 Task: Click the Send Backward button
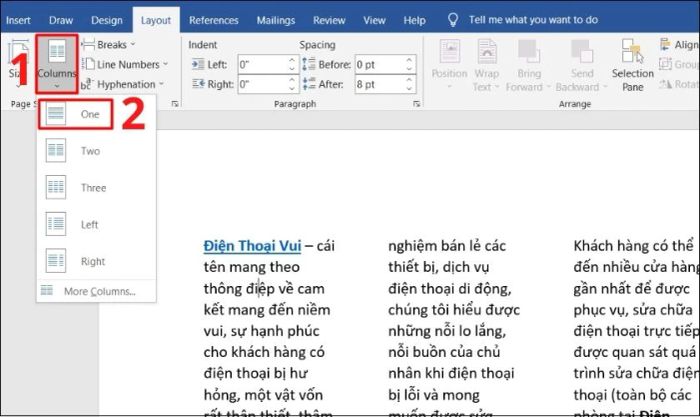point(582,64)
